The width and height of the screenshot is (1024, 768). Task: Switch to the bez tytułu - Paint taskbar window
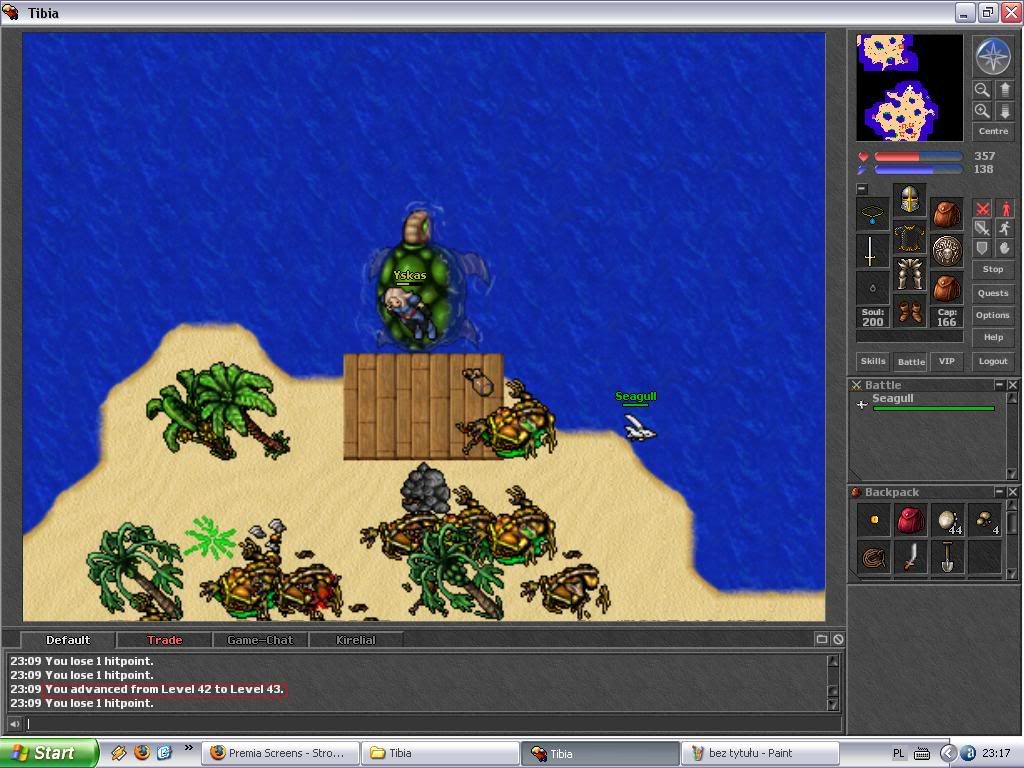coord(760,753)
